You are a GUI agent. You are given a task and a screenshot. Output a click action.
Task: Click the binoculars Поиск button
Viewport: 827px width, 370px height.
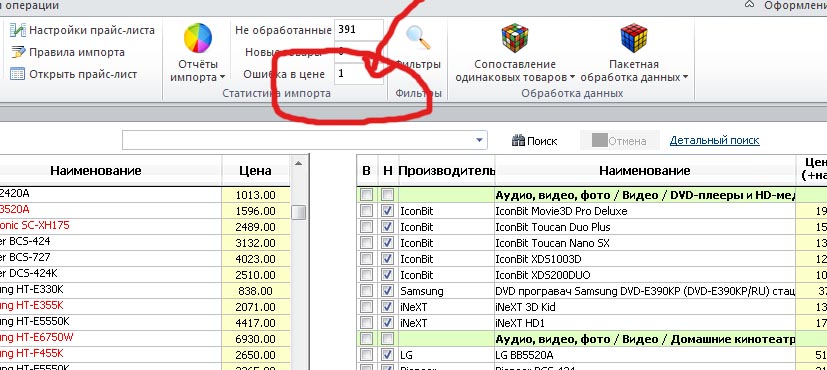[x=534, y=141]
